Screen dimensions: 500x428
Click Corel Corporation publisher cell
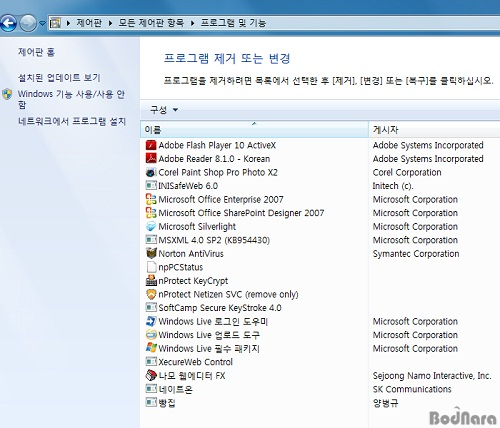tap(407, 172)
